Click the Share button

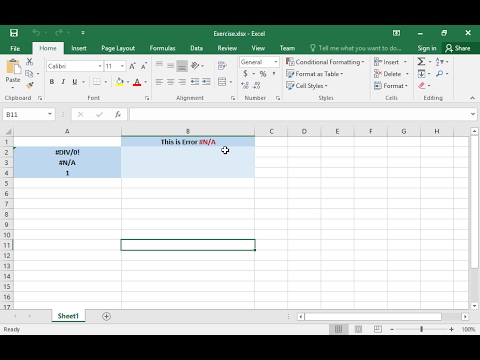tap(458, 48)
